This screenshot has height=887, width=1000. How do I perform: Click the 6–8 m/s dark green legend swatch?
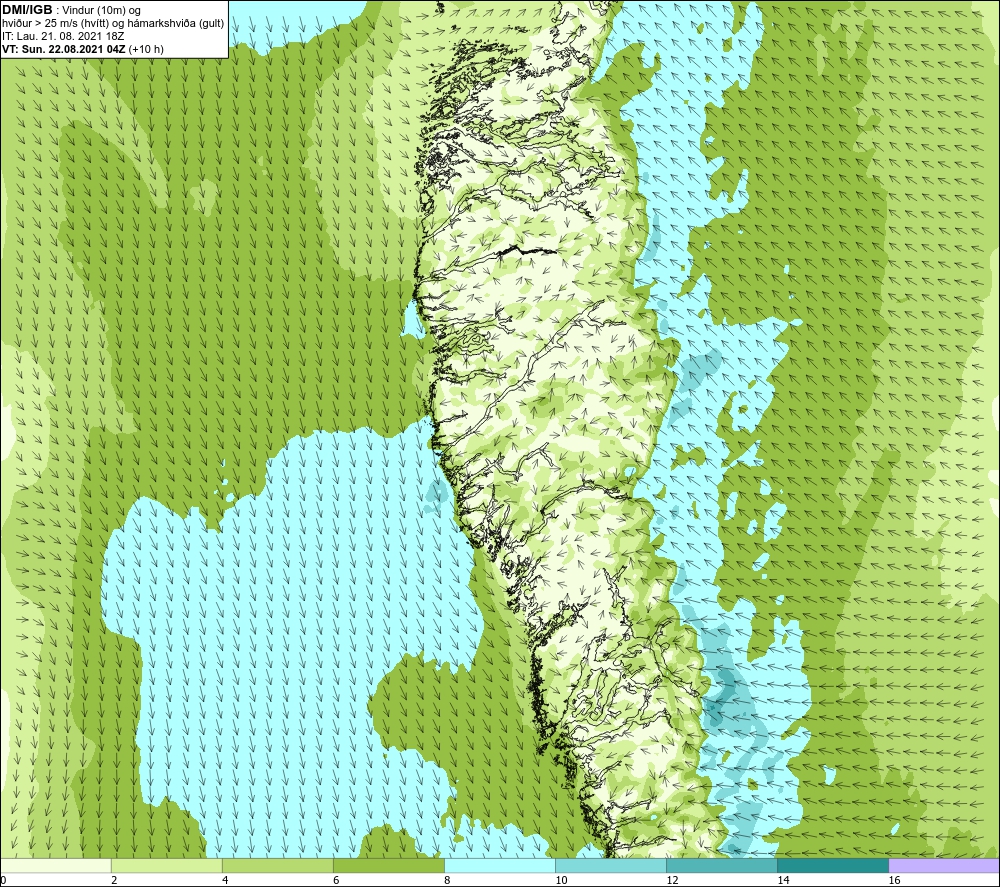pyautogui.click(x=388, y=865)
